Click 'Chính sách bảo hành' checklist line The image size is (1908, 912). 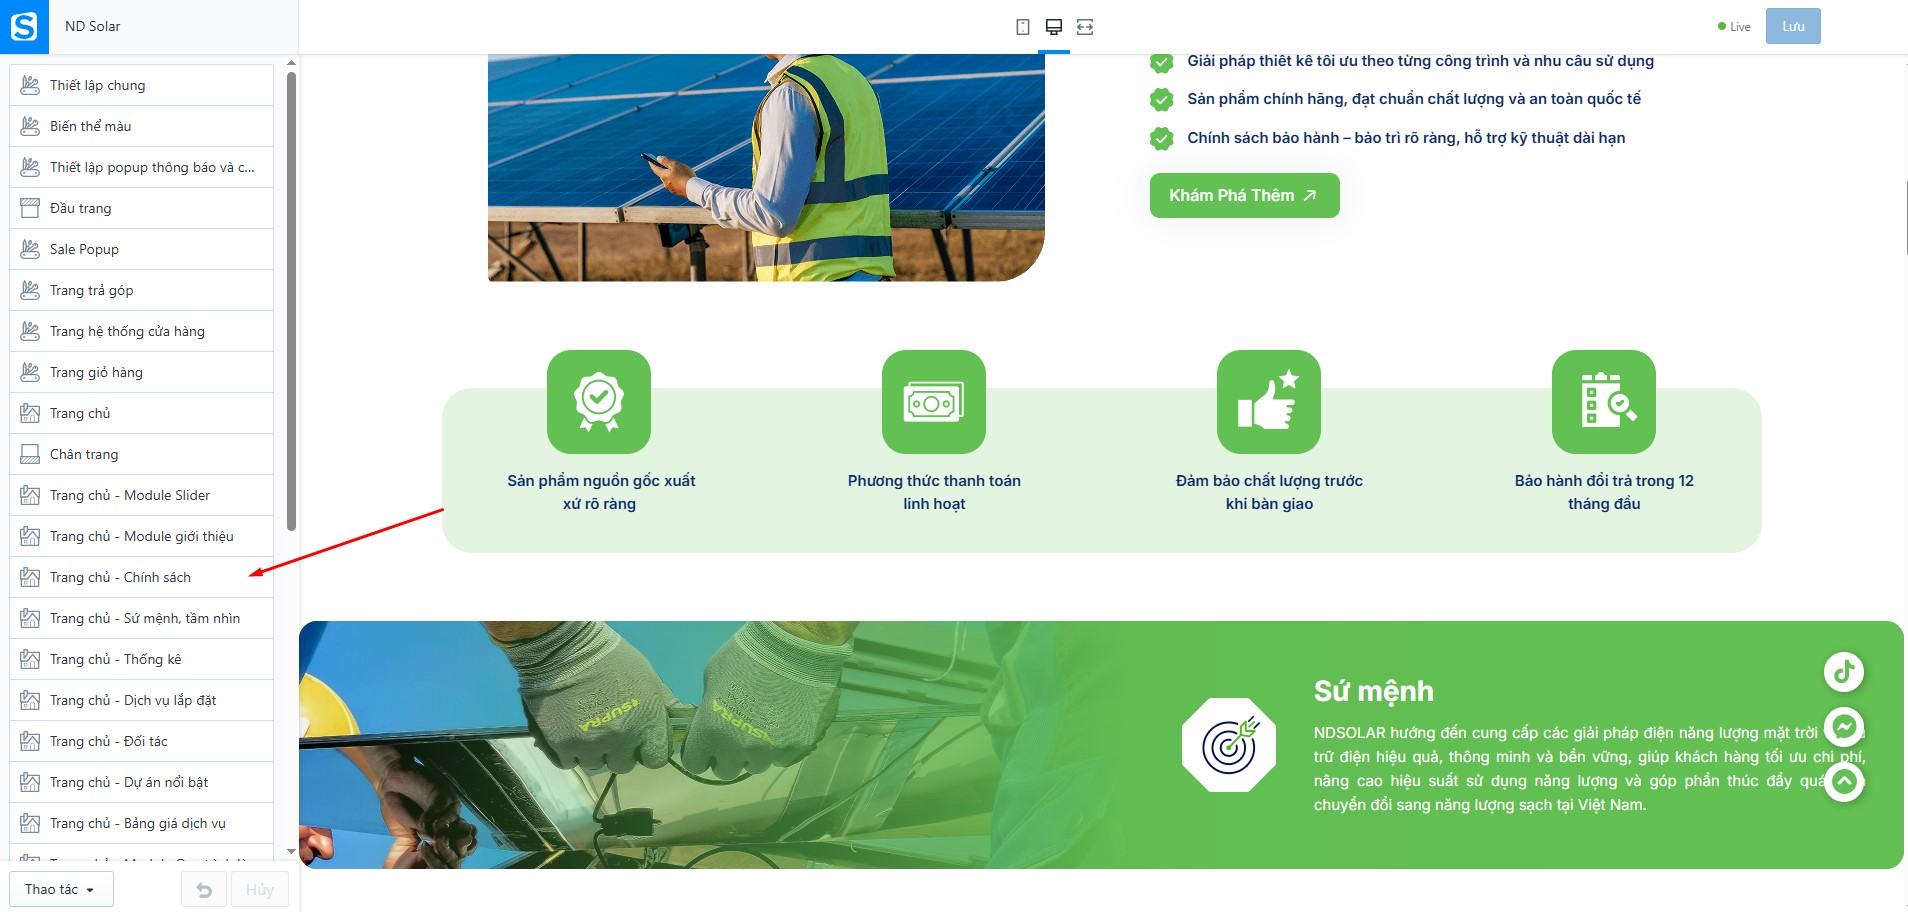1406,138
